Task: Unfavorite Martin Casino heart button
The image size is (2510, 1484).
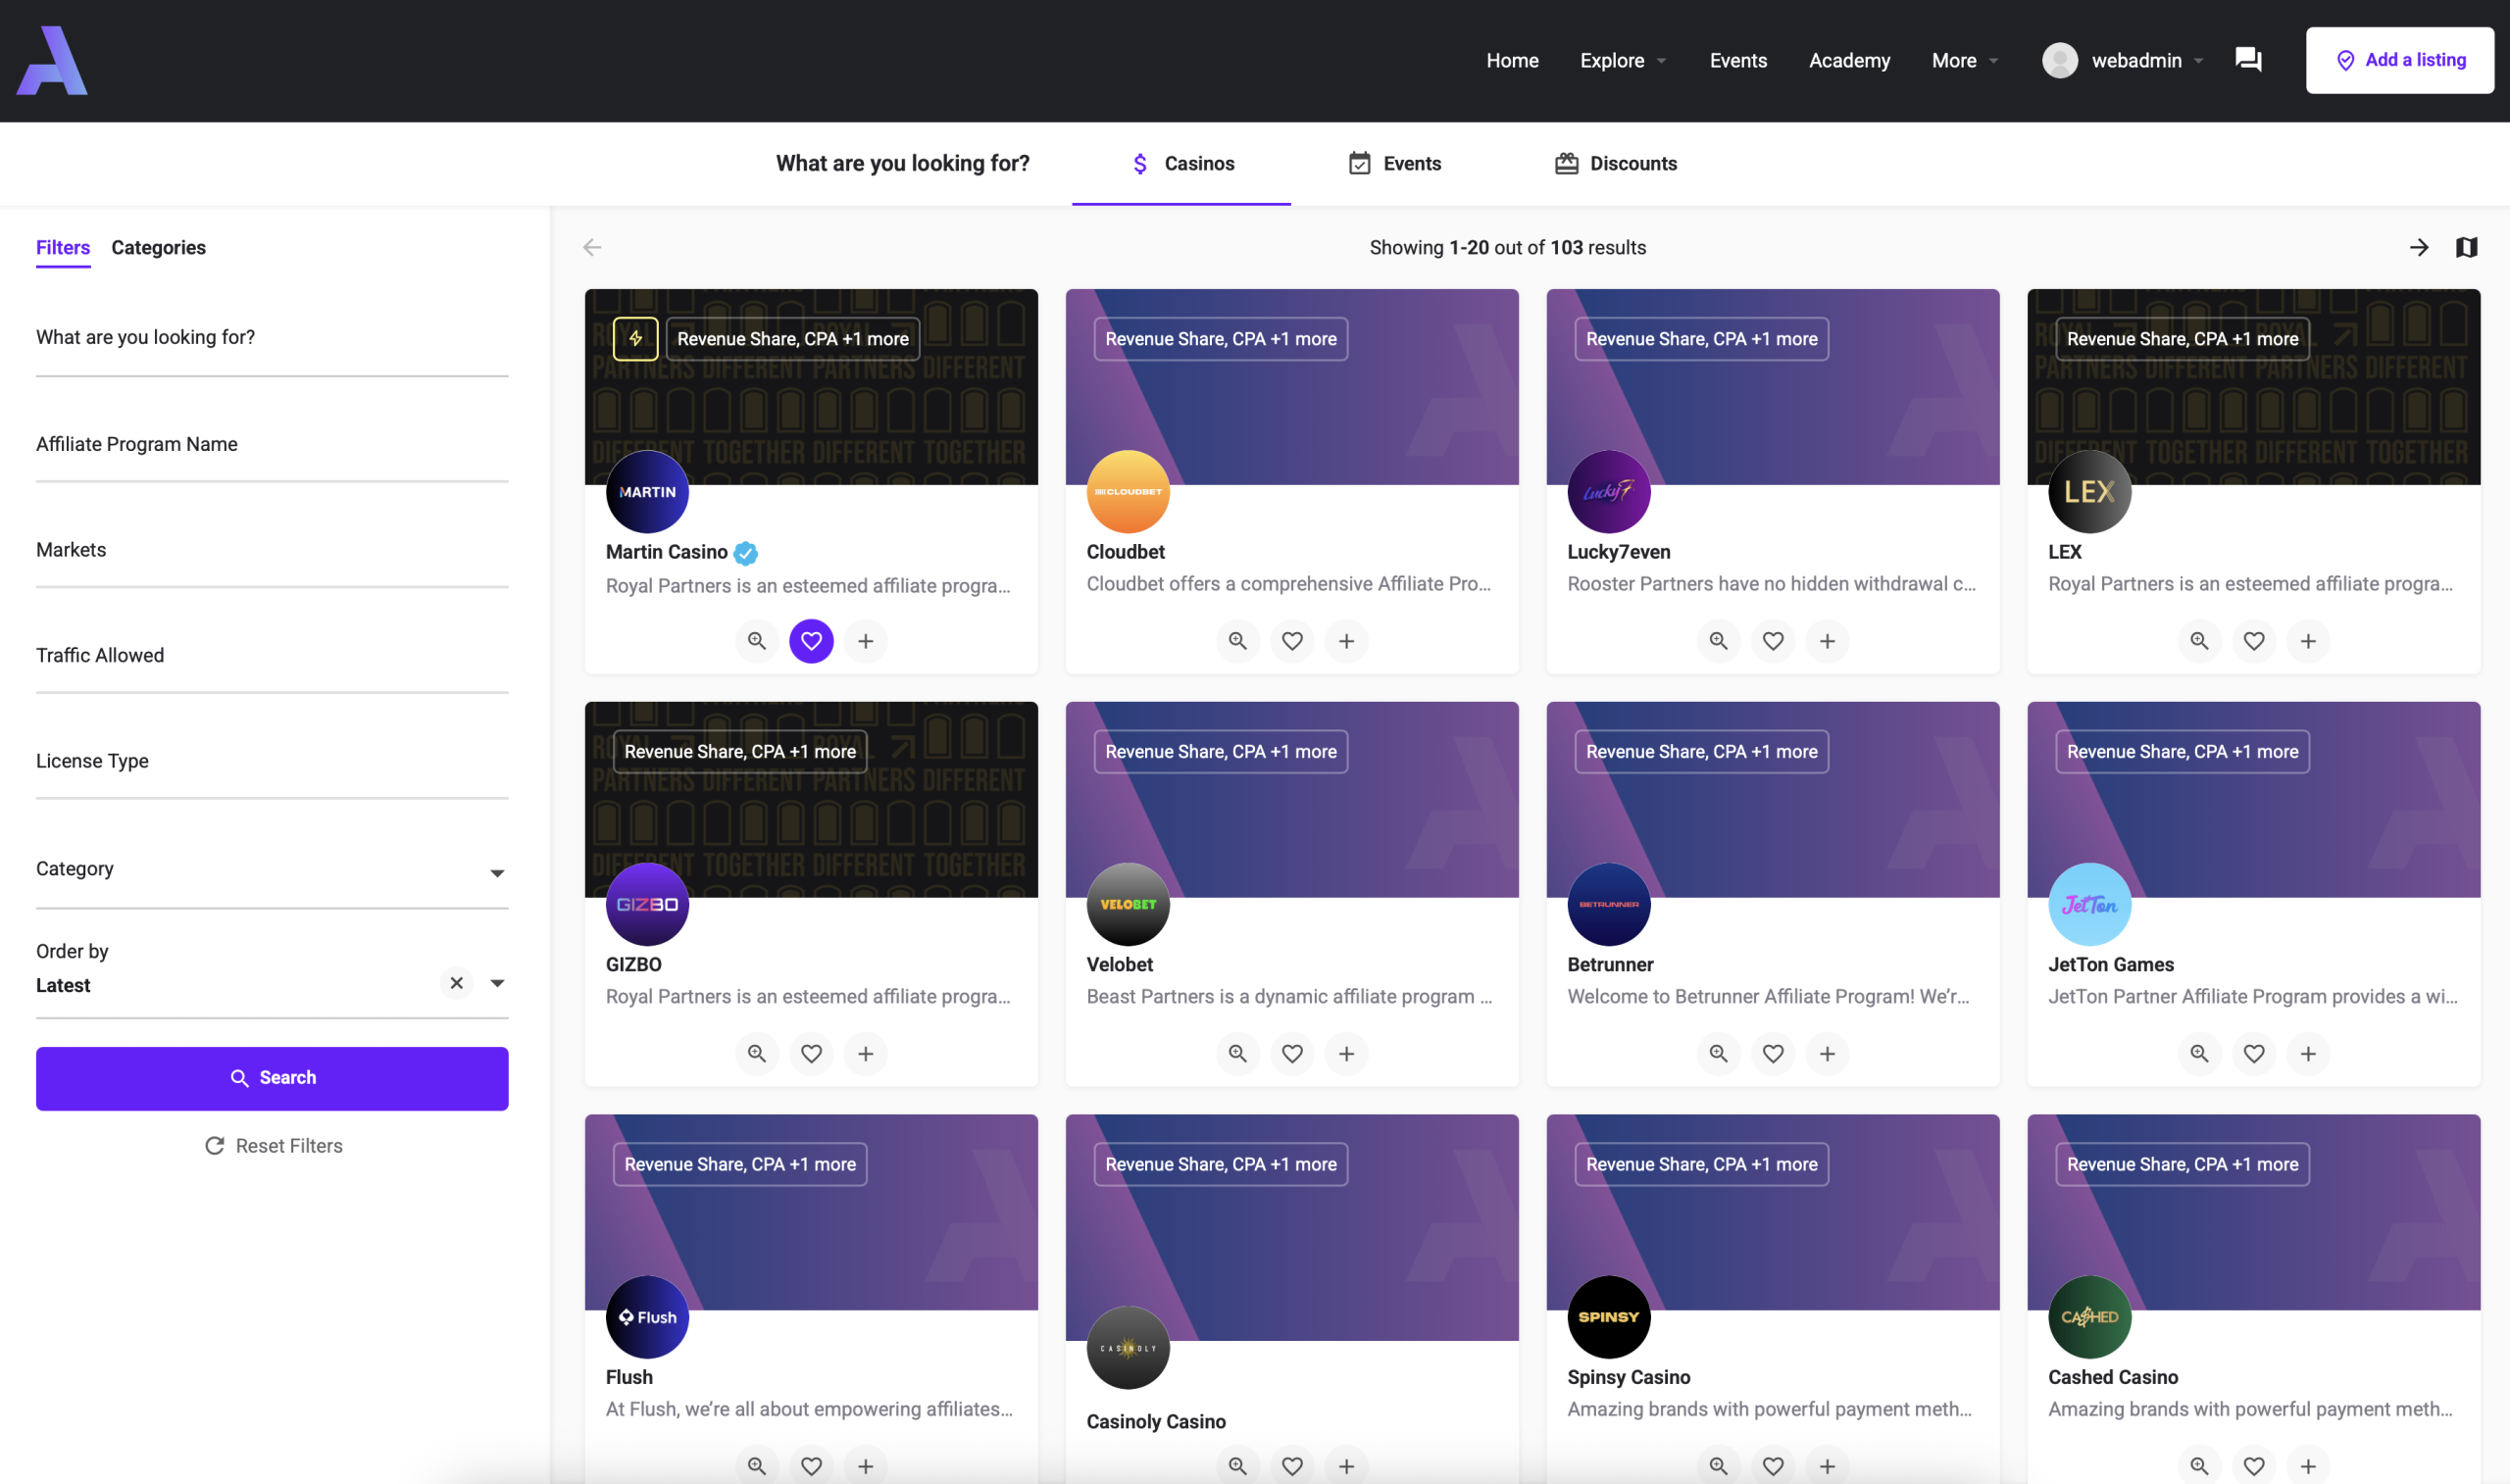Action: (812, 641)
